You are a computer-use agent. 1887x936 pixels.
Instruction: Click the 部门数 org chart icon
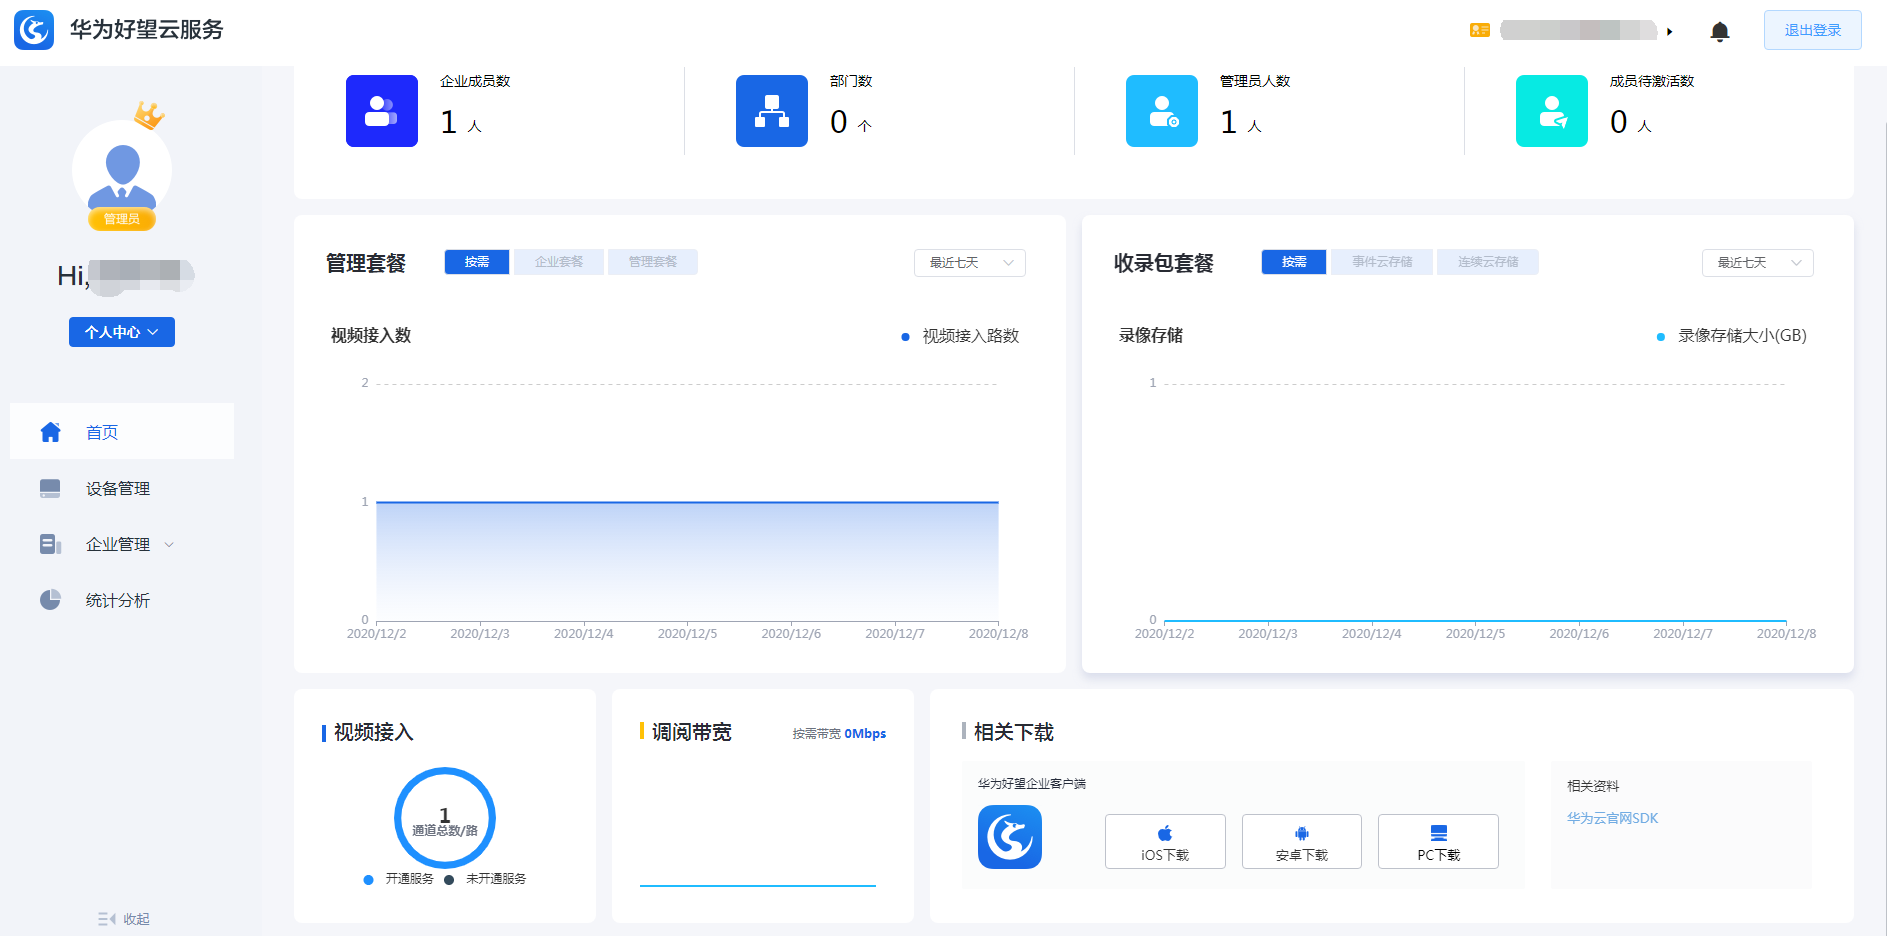tap(772, 111)
